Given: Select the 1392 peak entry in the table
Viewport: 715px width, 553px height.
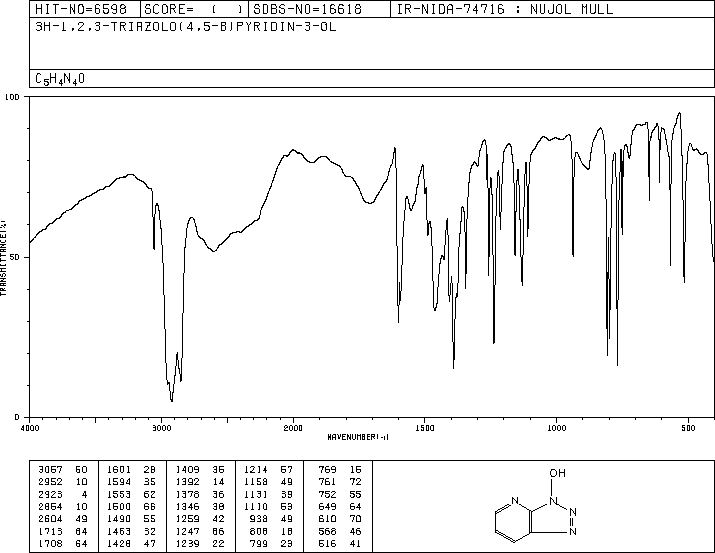Looking at the screenshot, I should 200,482.
